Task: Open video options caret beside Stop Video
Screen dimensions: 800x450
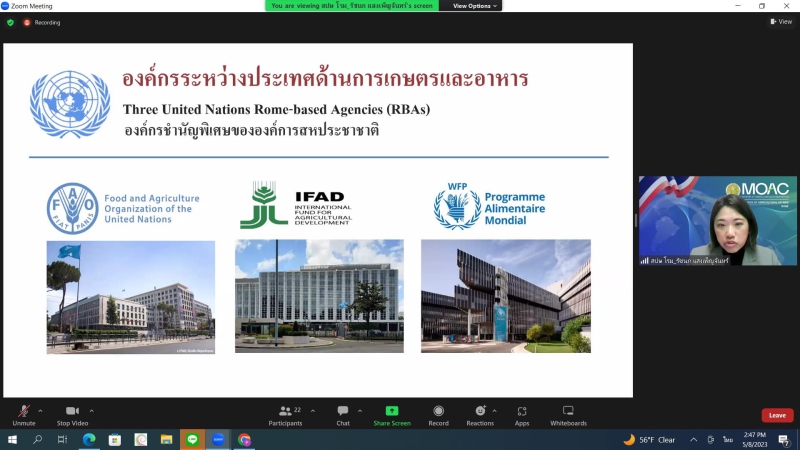Action: click(x=92, y=411)
